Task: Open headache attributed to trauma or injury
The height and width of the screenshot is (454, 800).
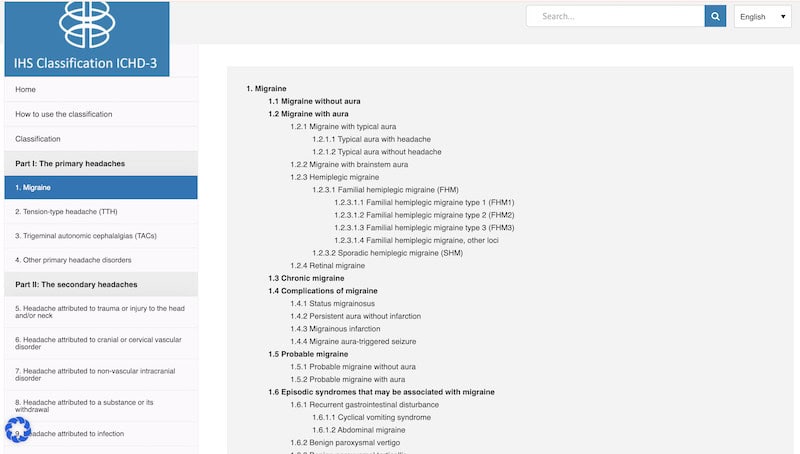Action: [x=98, y=313]
